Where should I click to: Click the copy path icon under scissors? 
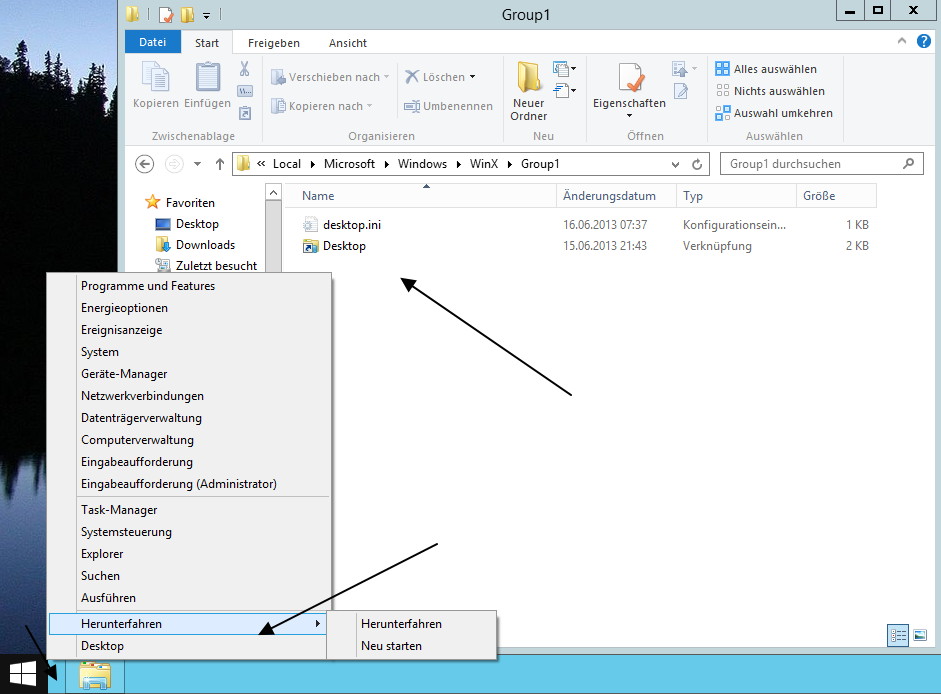245,91
